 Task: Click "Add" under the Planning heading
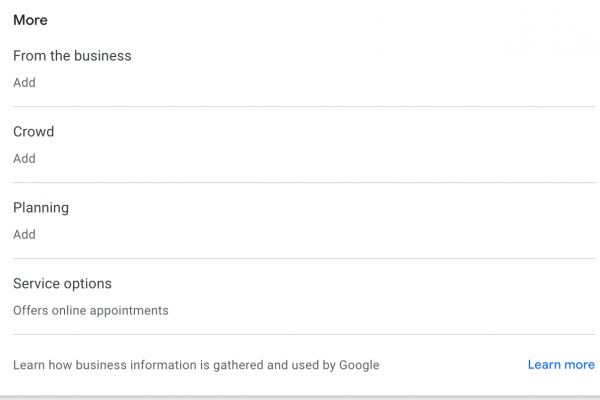24,235
